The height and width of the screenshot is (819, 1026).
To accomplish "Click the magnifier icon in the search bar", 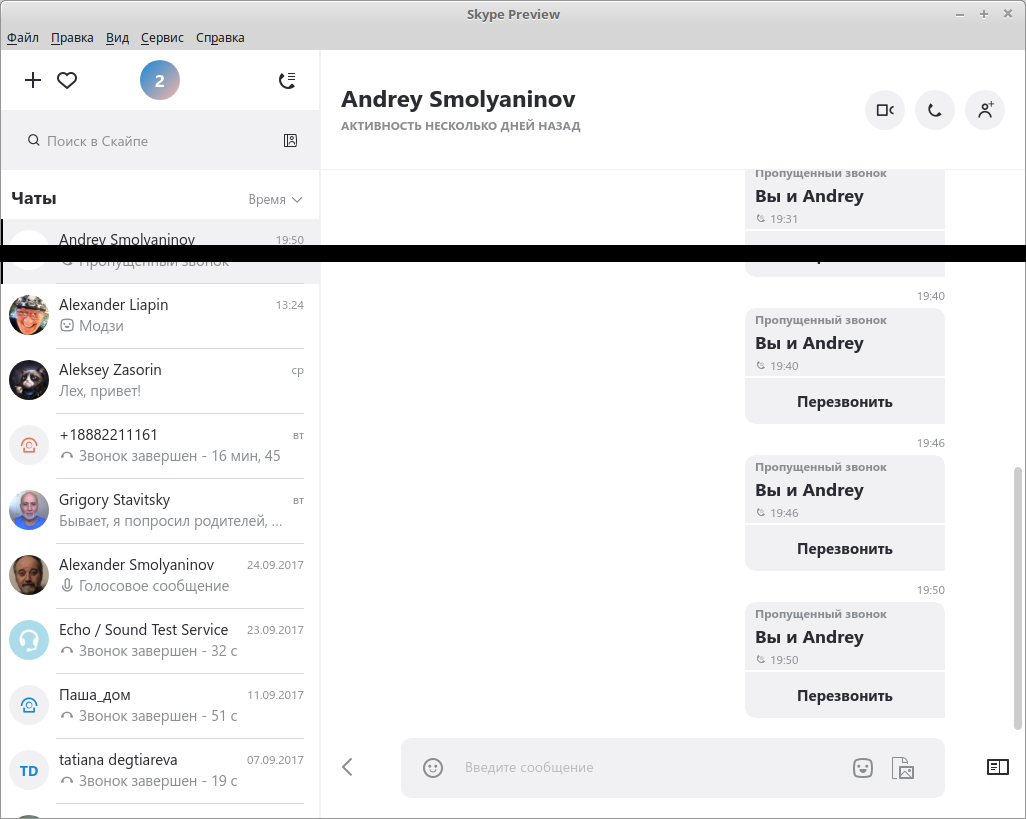I will [x=33, y=140].
